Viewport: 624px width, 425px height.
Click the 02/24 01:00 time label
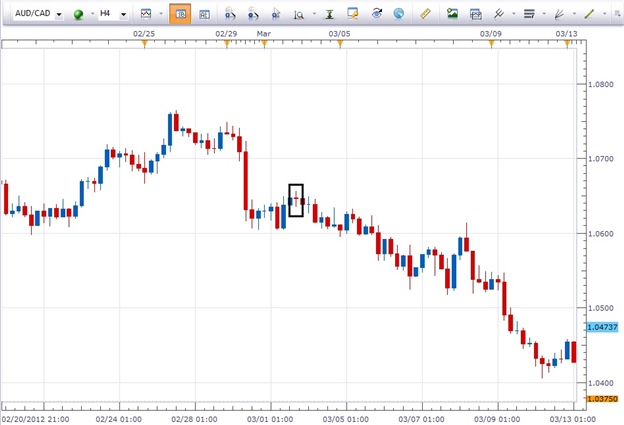pyautogui.click(x=119, y=419)
